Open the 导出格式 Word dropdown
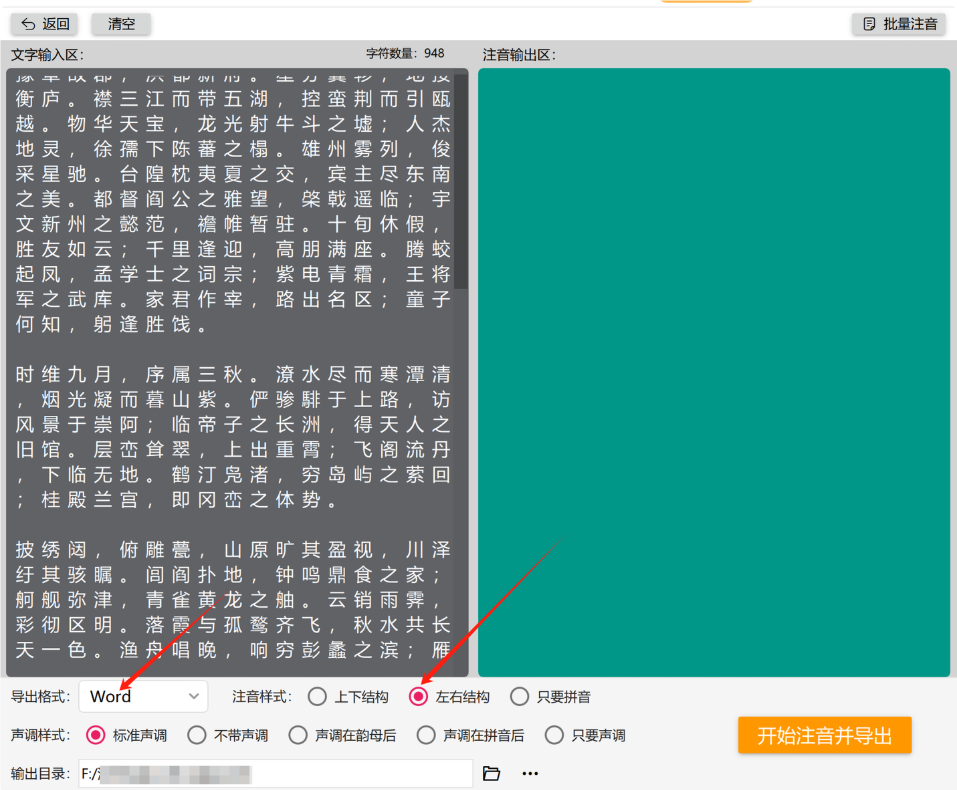The image size is (957, 790). 143,697
